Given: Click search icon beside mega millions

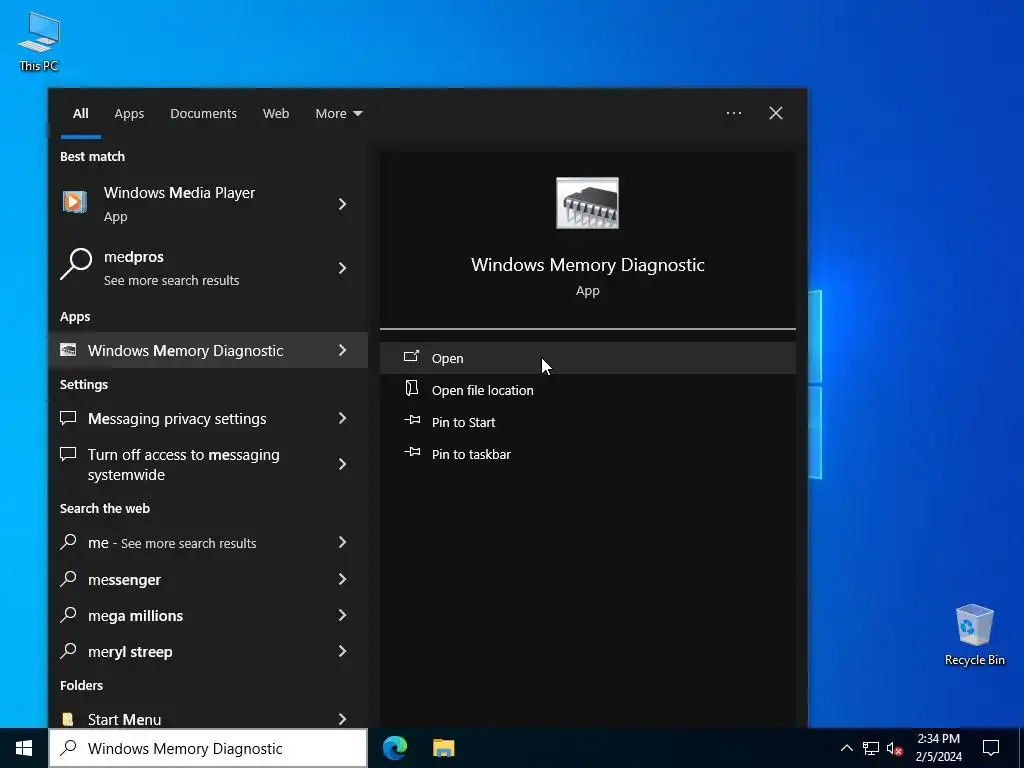Looking at the screenshot, I should coord(68,615).
